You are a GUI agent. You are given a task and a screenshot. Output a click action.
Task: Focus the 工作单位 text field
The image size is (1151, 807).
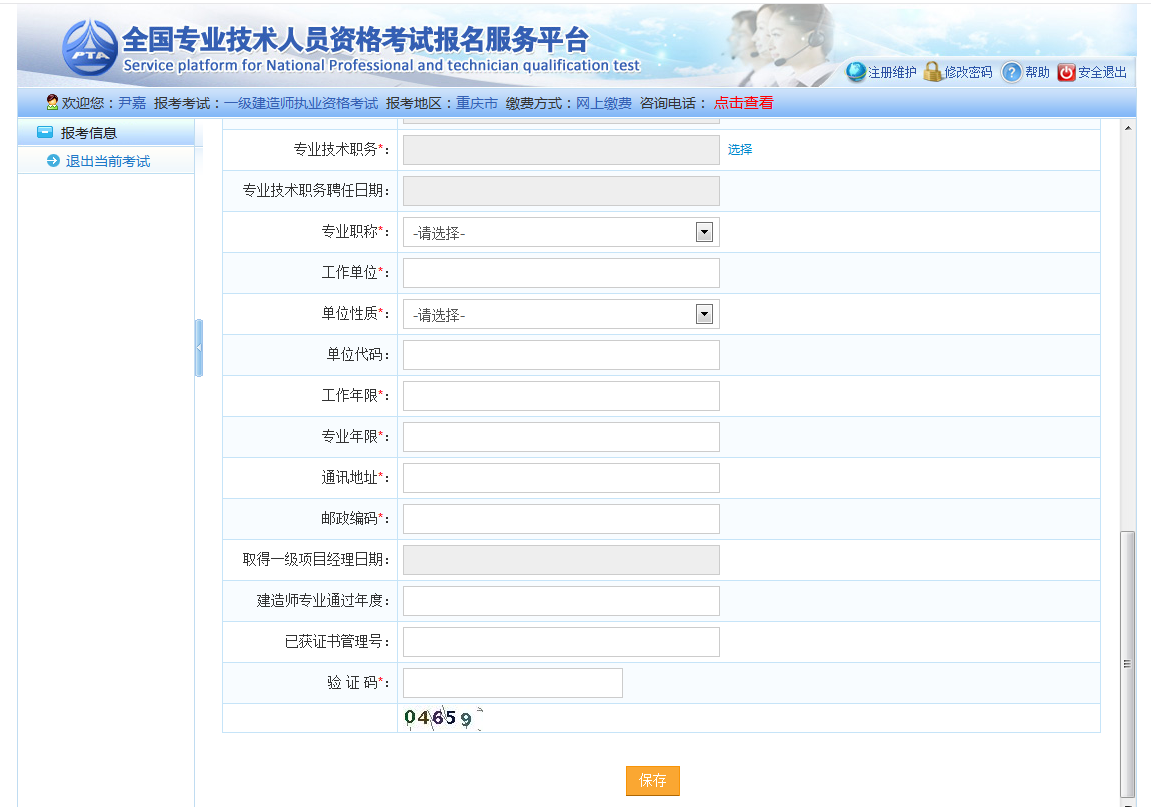coord(560,273)
